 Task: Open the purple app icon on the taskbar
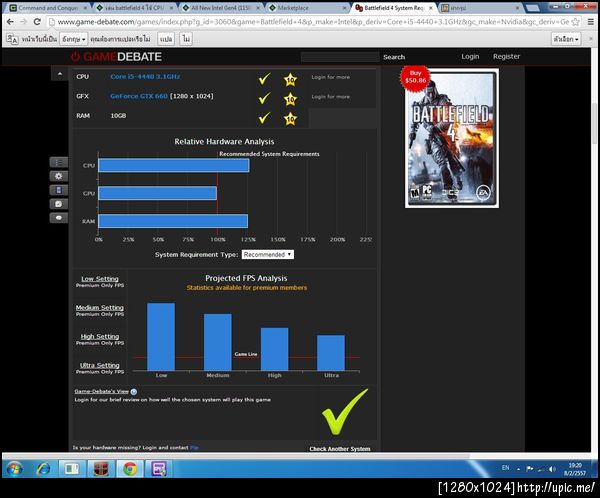(x=158, y=469)
